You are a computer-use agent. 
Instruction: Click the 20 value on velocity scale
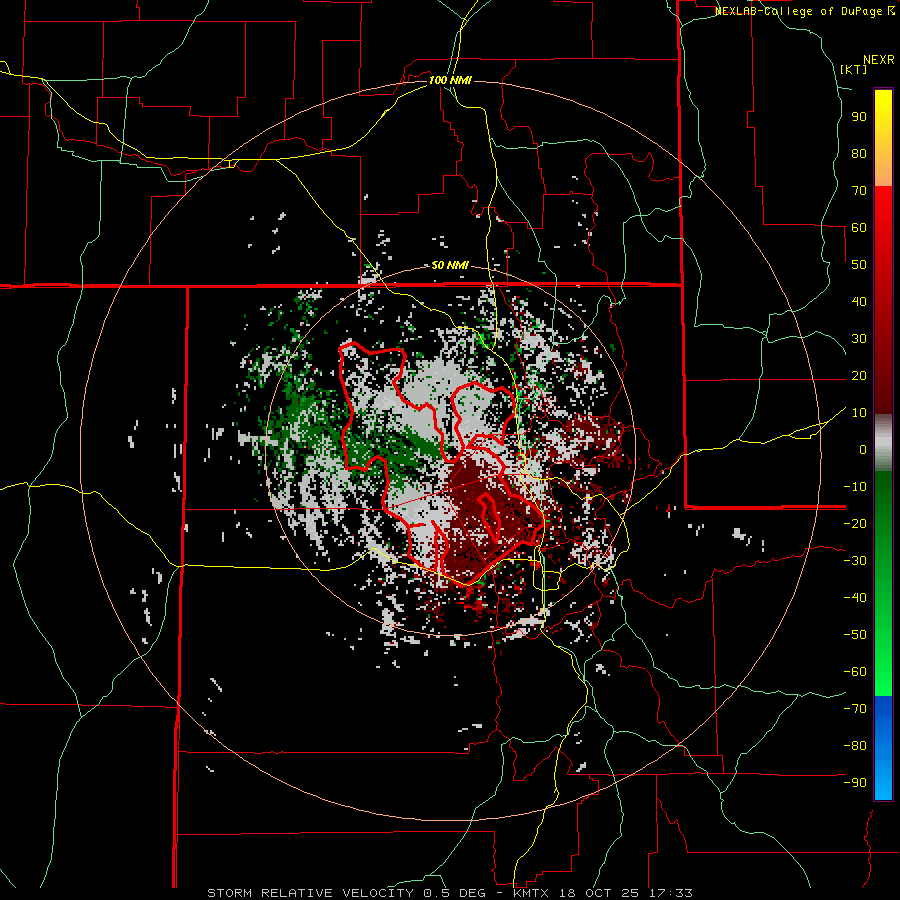click(859, 375)
